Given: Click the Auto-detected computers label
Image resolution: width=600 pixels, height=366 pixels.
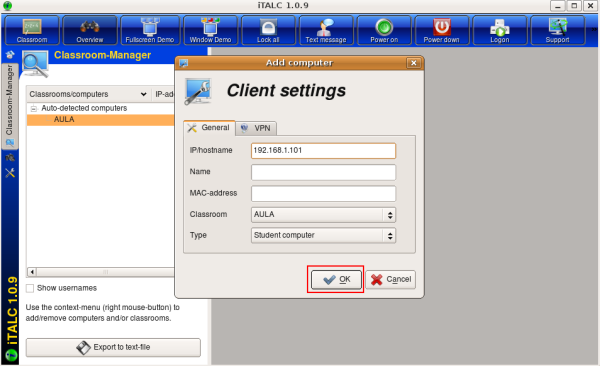Looking at the screenshot, I should point(84,108).
